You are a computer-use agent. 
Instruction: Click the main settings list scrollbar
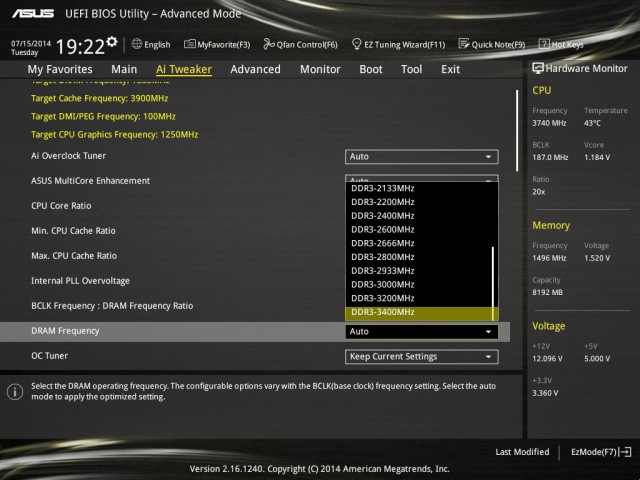click(517, 131)
